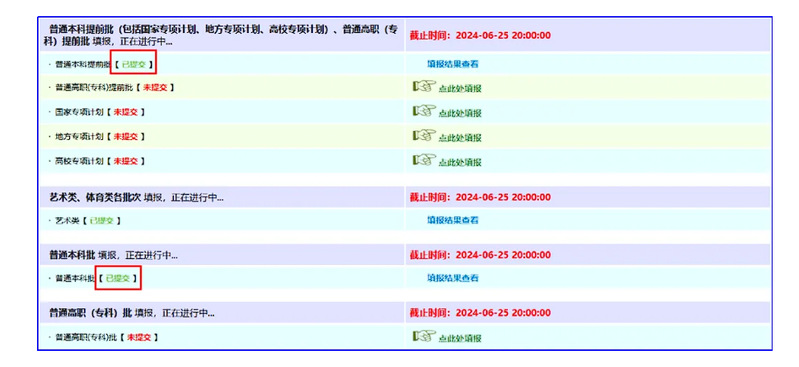The height and width of the screenshot is (367, 799).
Task: Click 点此处填报 link for 国家专项计划
Action: pyautogui.click(x=460, y=113)
